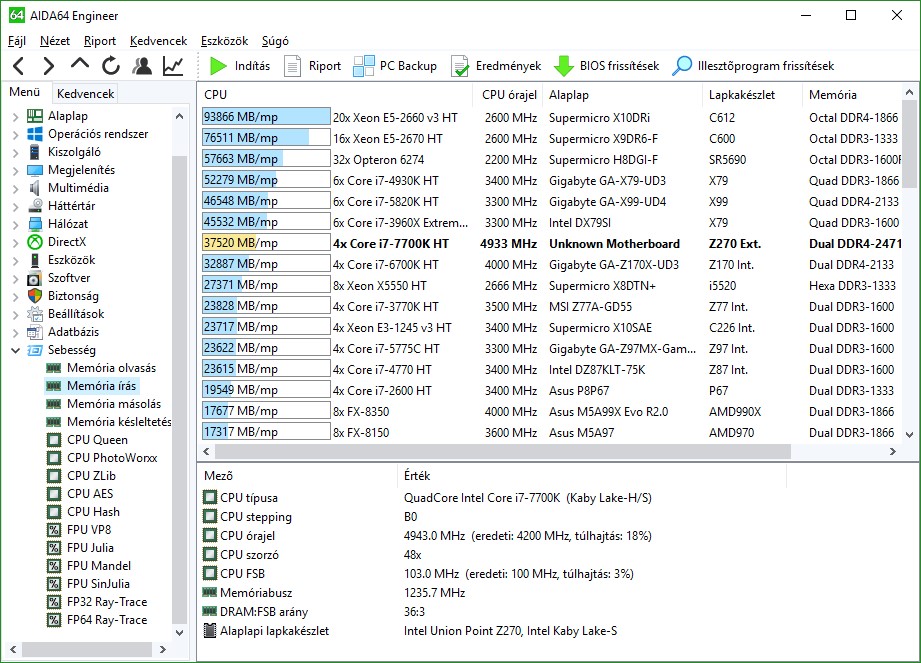Click the graph chart icon in toolbar
The image size is (921, 663).
(173, 66)
